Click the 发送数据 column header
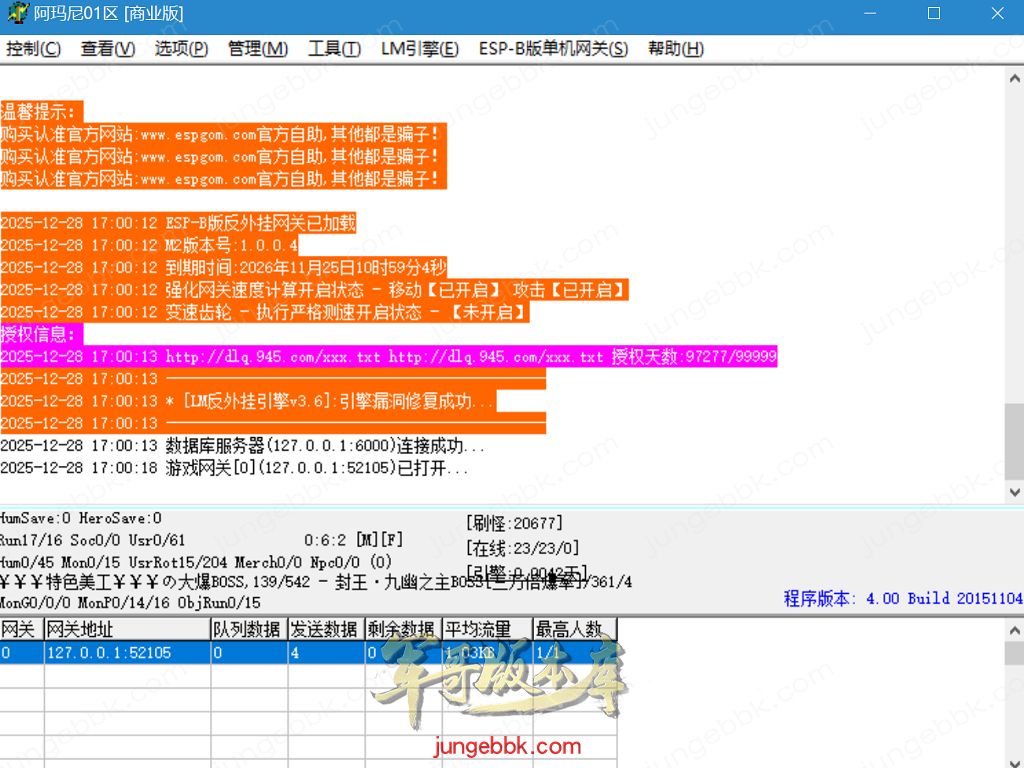 click(x=324, y=629)
